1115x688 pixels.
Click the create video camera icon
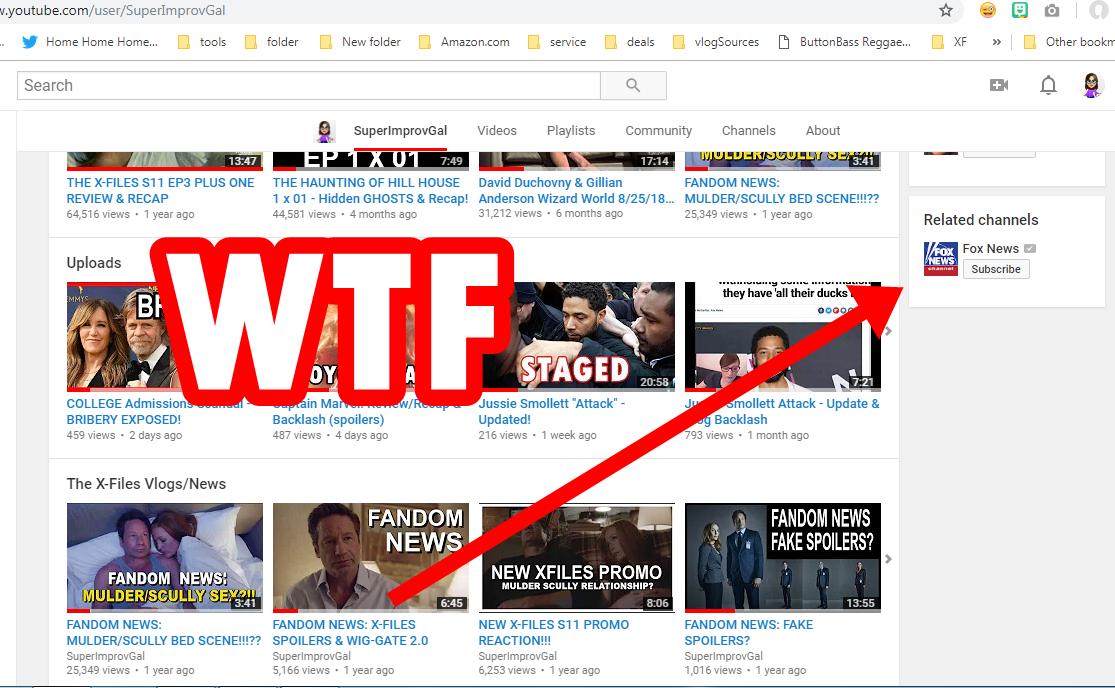coord(999,85)
